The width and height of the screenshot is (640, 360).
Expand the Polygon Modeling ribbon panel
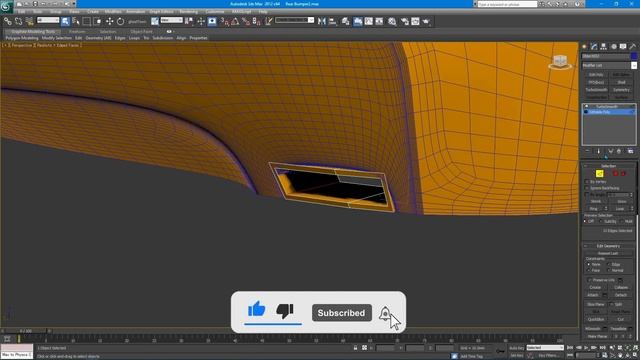[22, 38]
